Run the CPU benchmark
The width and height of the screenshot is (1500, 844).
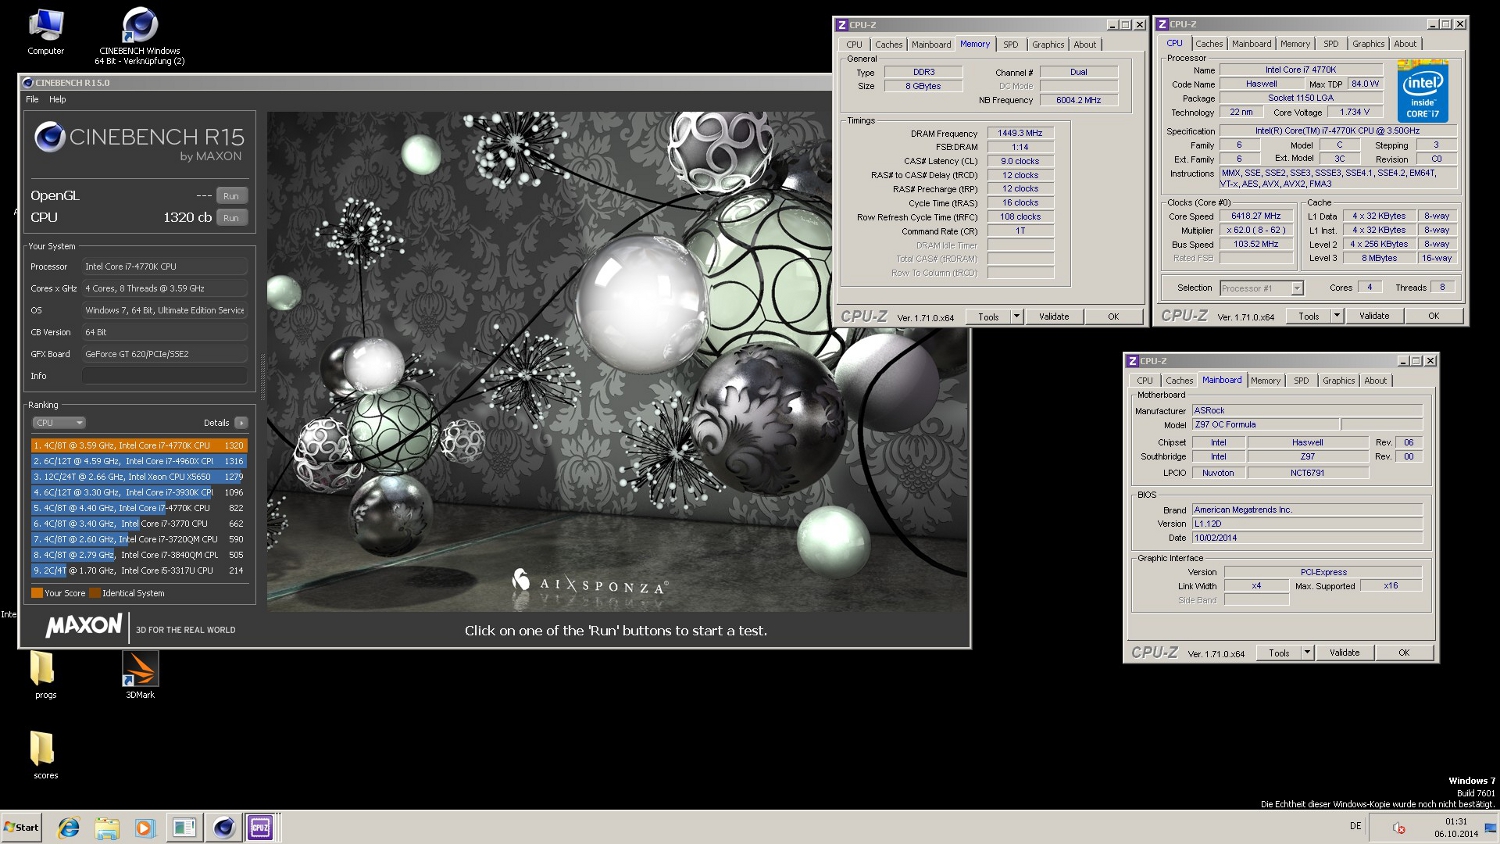coord(231,218)
